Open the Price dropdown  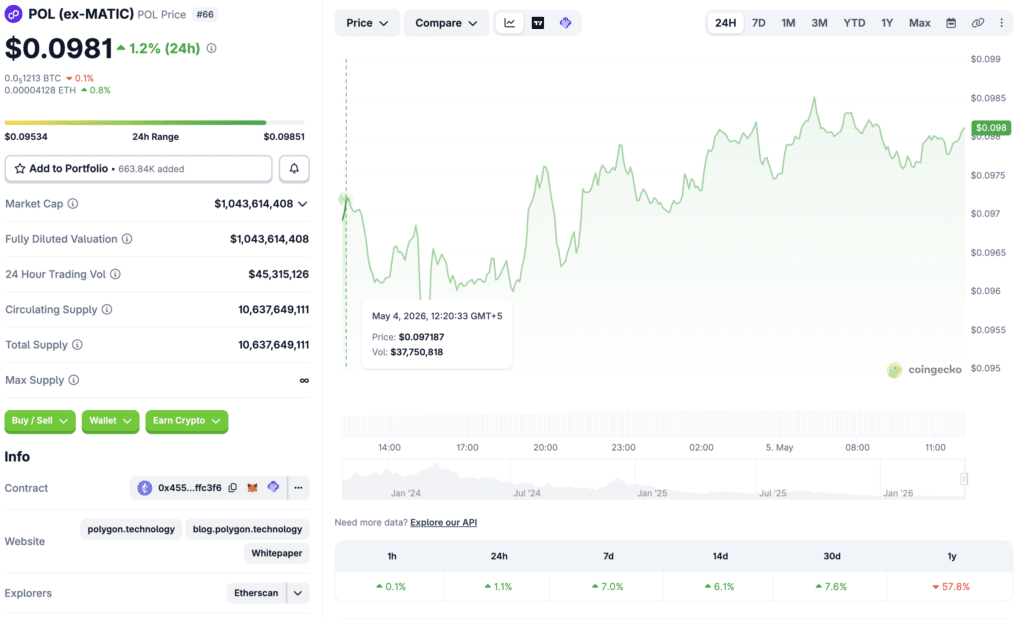point(367,23)
